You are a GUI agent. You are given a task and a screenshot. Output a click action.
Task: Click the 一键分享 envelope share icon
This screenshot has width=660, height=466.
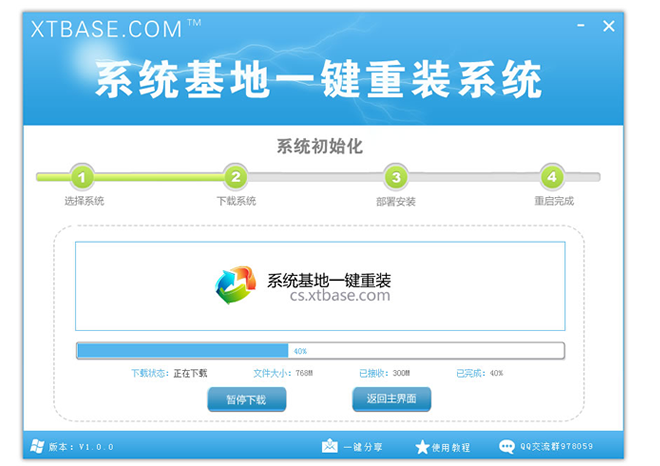pos(330,446)
